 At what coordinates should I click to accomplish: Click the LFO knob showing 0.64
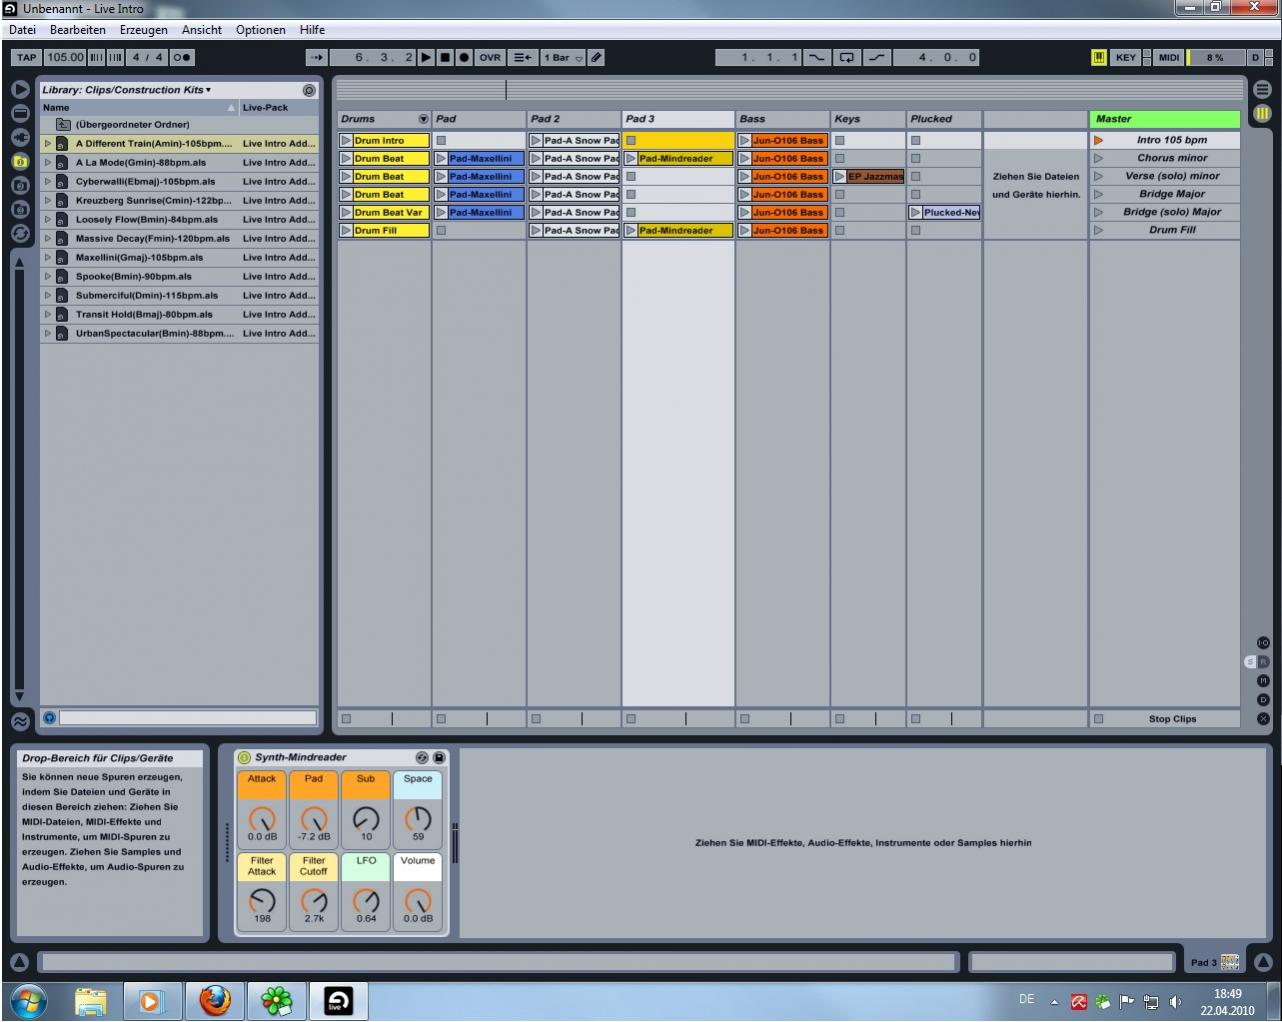[x=366, y=899]
